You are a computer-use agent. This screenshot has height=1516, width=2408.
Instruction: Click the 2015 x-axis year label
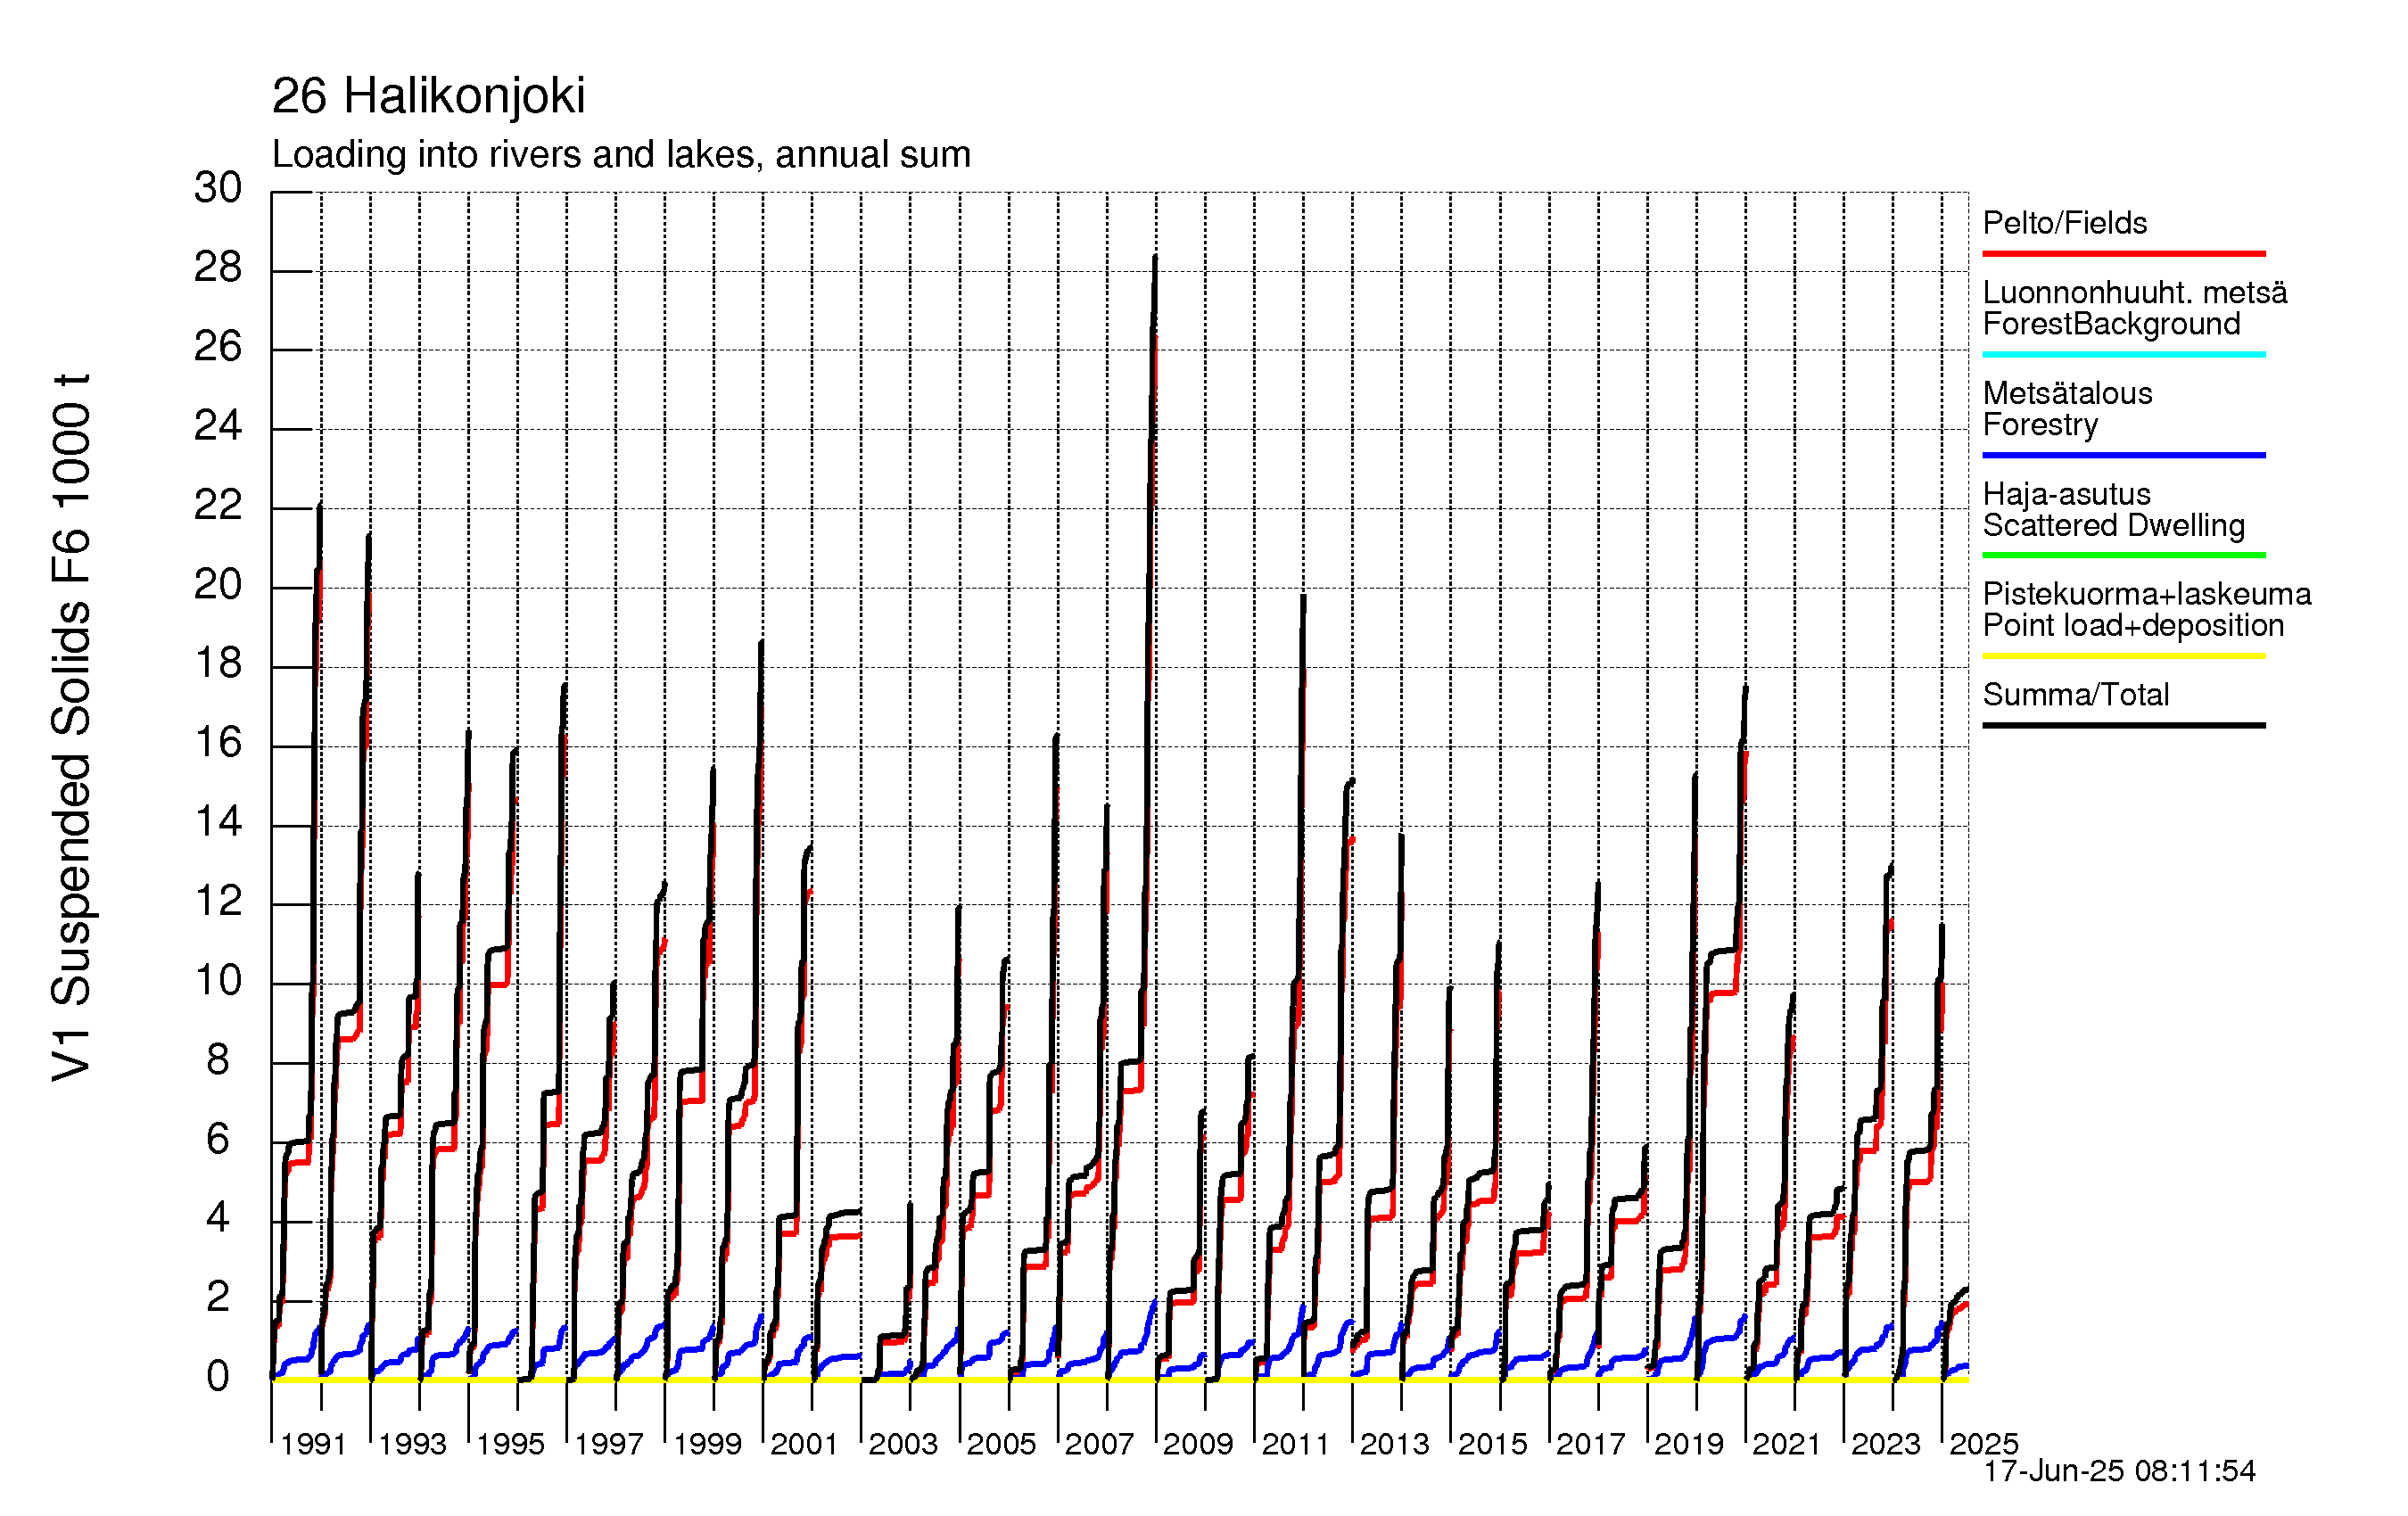tap(1492, 1444)
